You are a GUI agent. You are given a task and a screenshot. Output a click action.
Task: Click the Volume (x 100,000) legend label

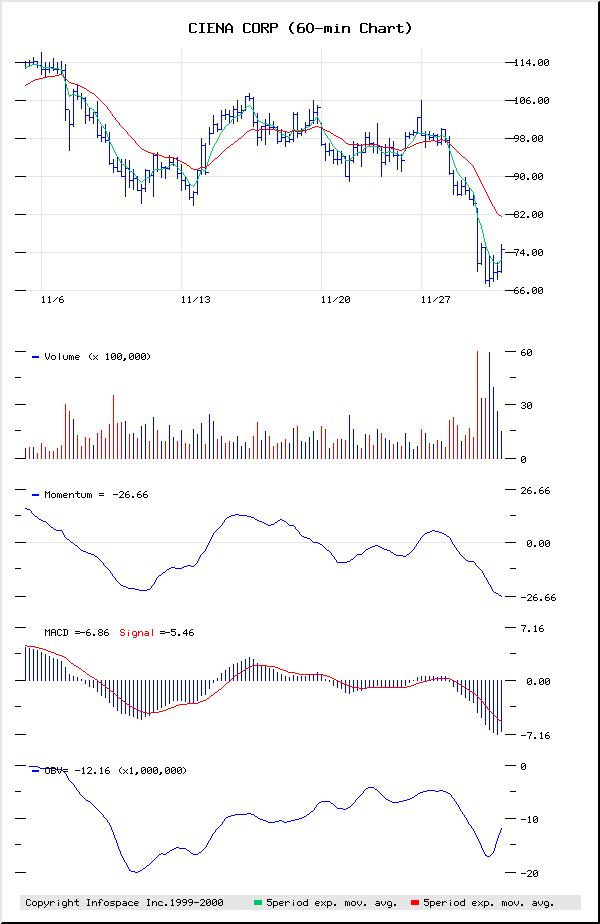[98, 357]
